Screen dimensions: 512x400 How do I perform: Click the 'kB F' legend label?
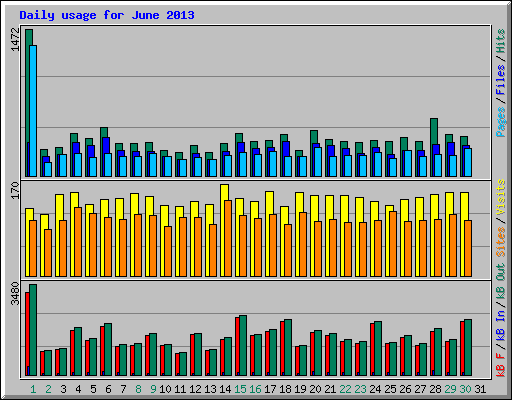tap(501, 365)
